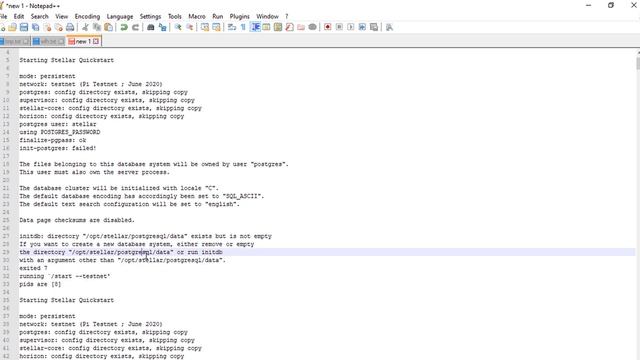640x360 pixels.
Task: Click Run macro multiple times icon
Action: (362, 27)
